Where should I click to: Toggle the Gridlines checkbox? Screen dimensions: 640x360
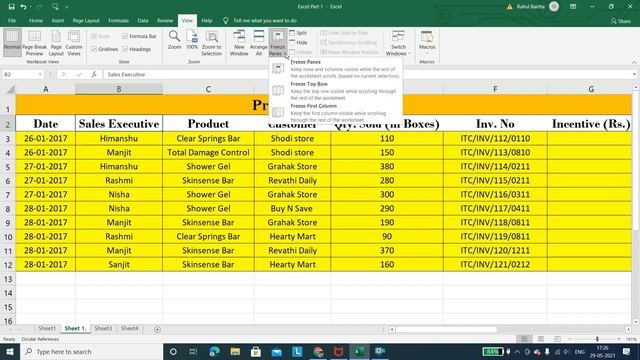(x=105, y=49)
